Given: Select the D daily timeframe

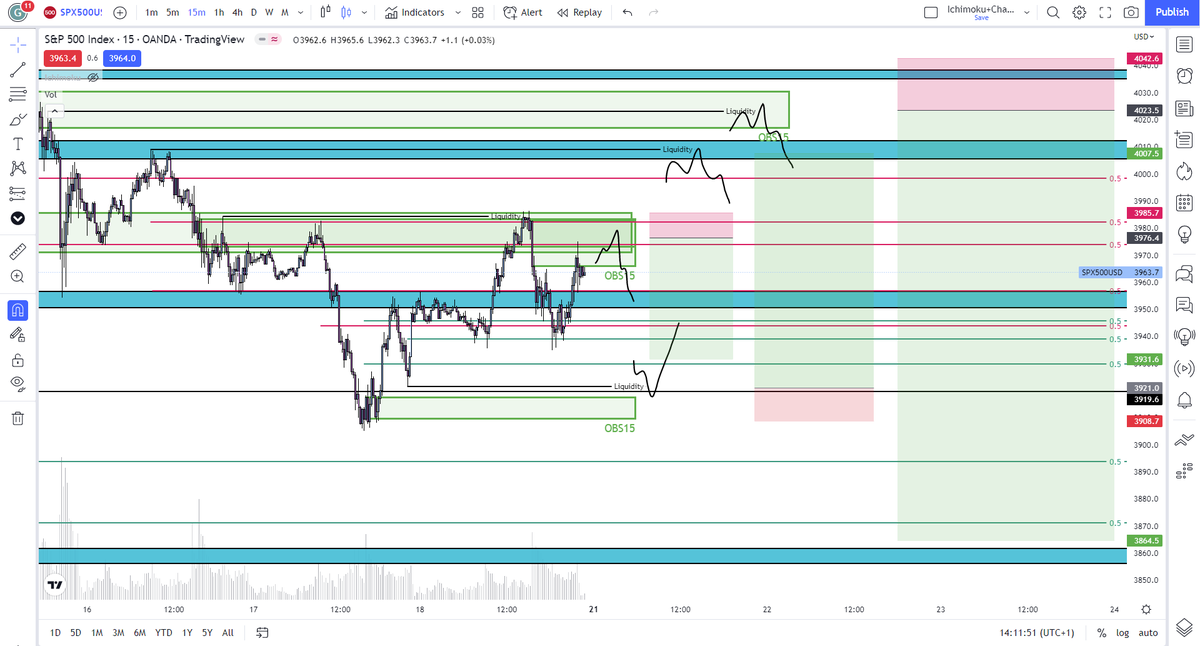Looking at the screenshot, I should tap(254, 12).
